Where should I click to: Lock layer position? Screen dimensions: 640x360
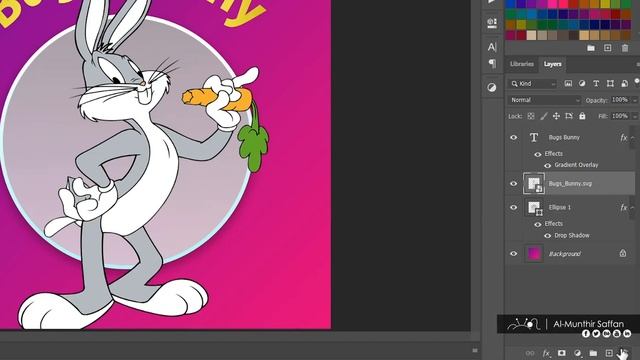(556, 116)
